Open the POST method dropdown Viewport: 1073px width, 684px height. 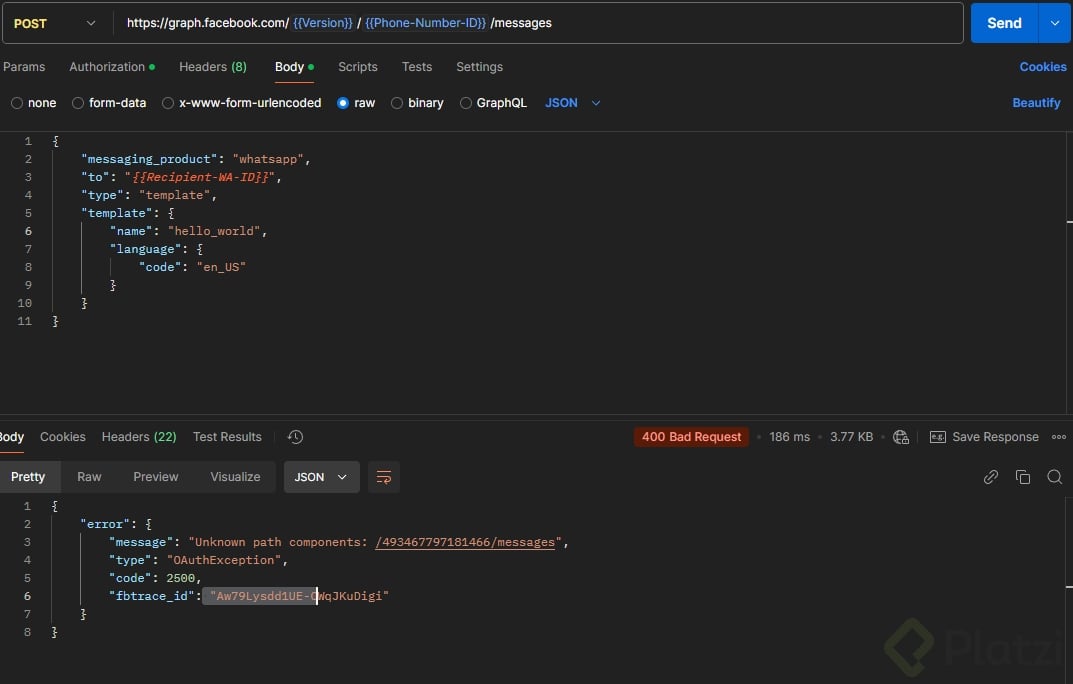pos(56,23)
